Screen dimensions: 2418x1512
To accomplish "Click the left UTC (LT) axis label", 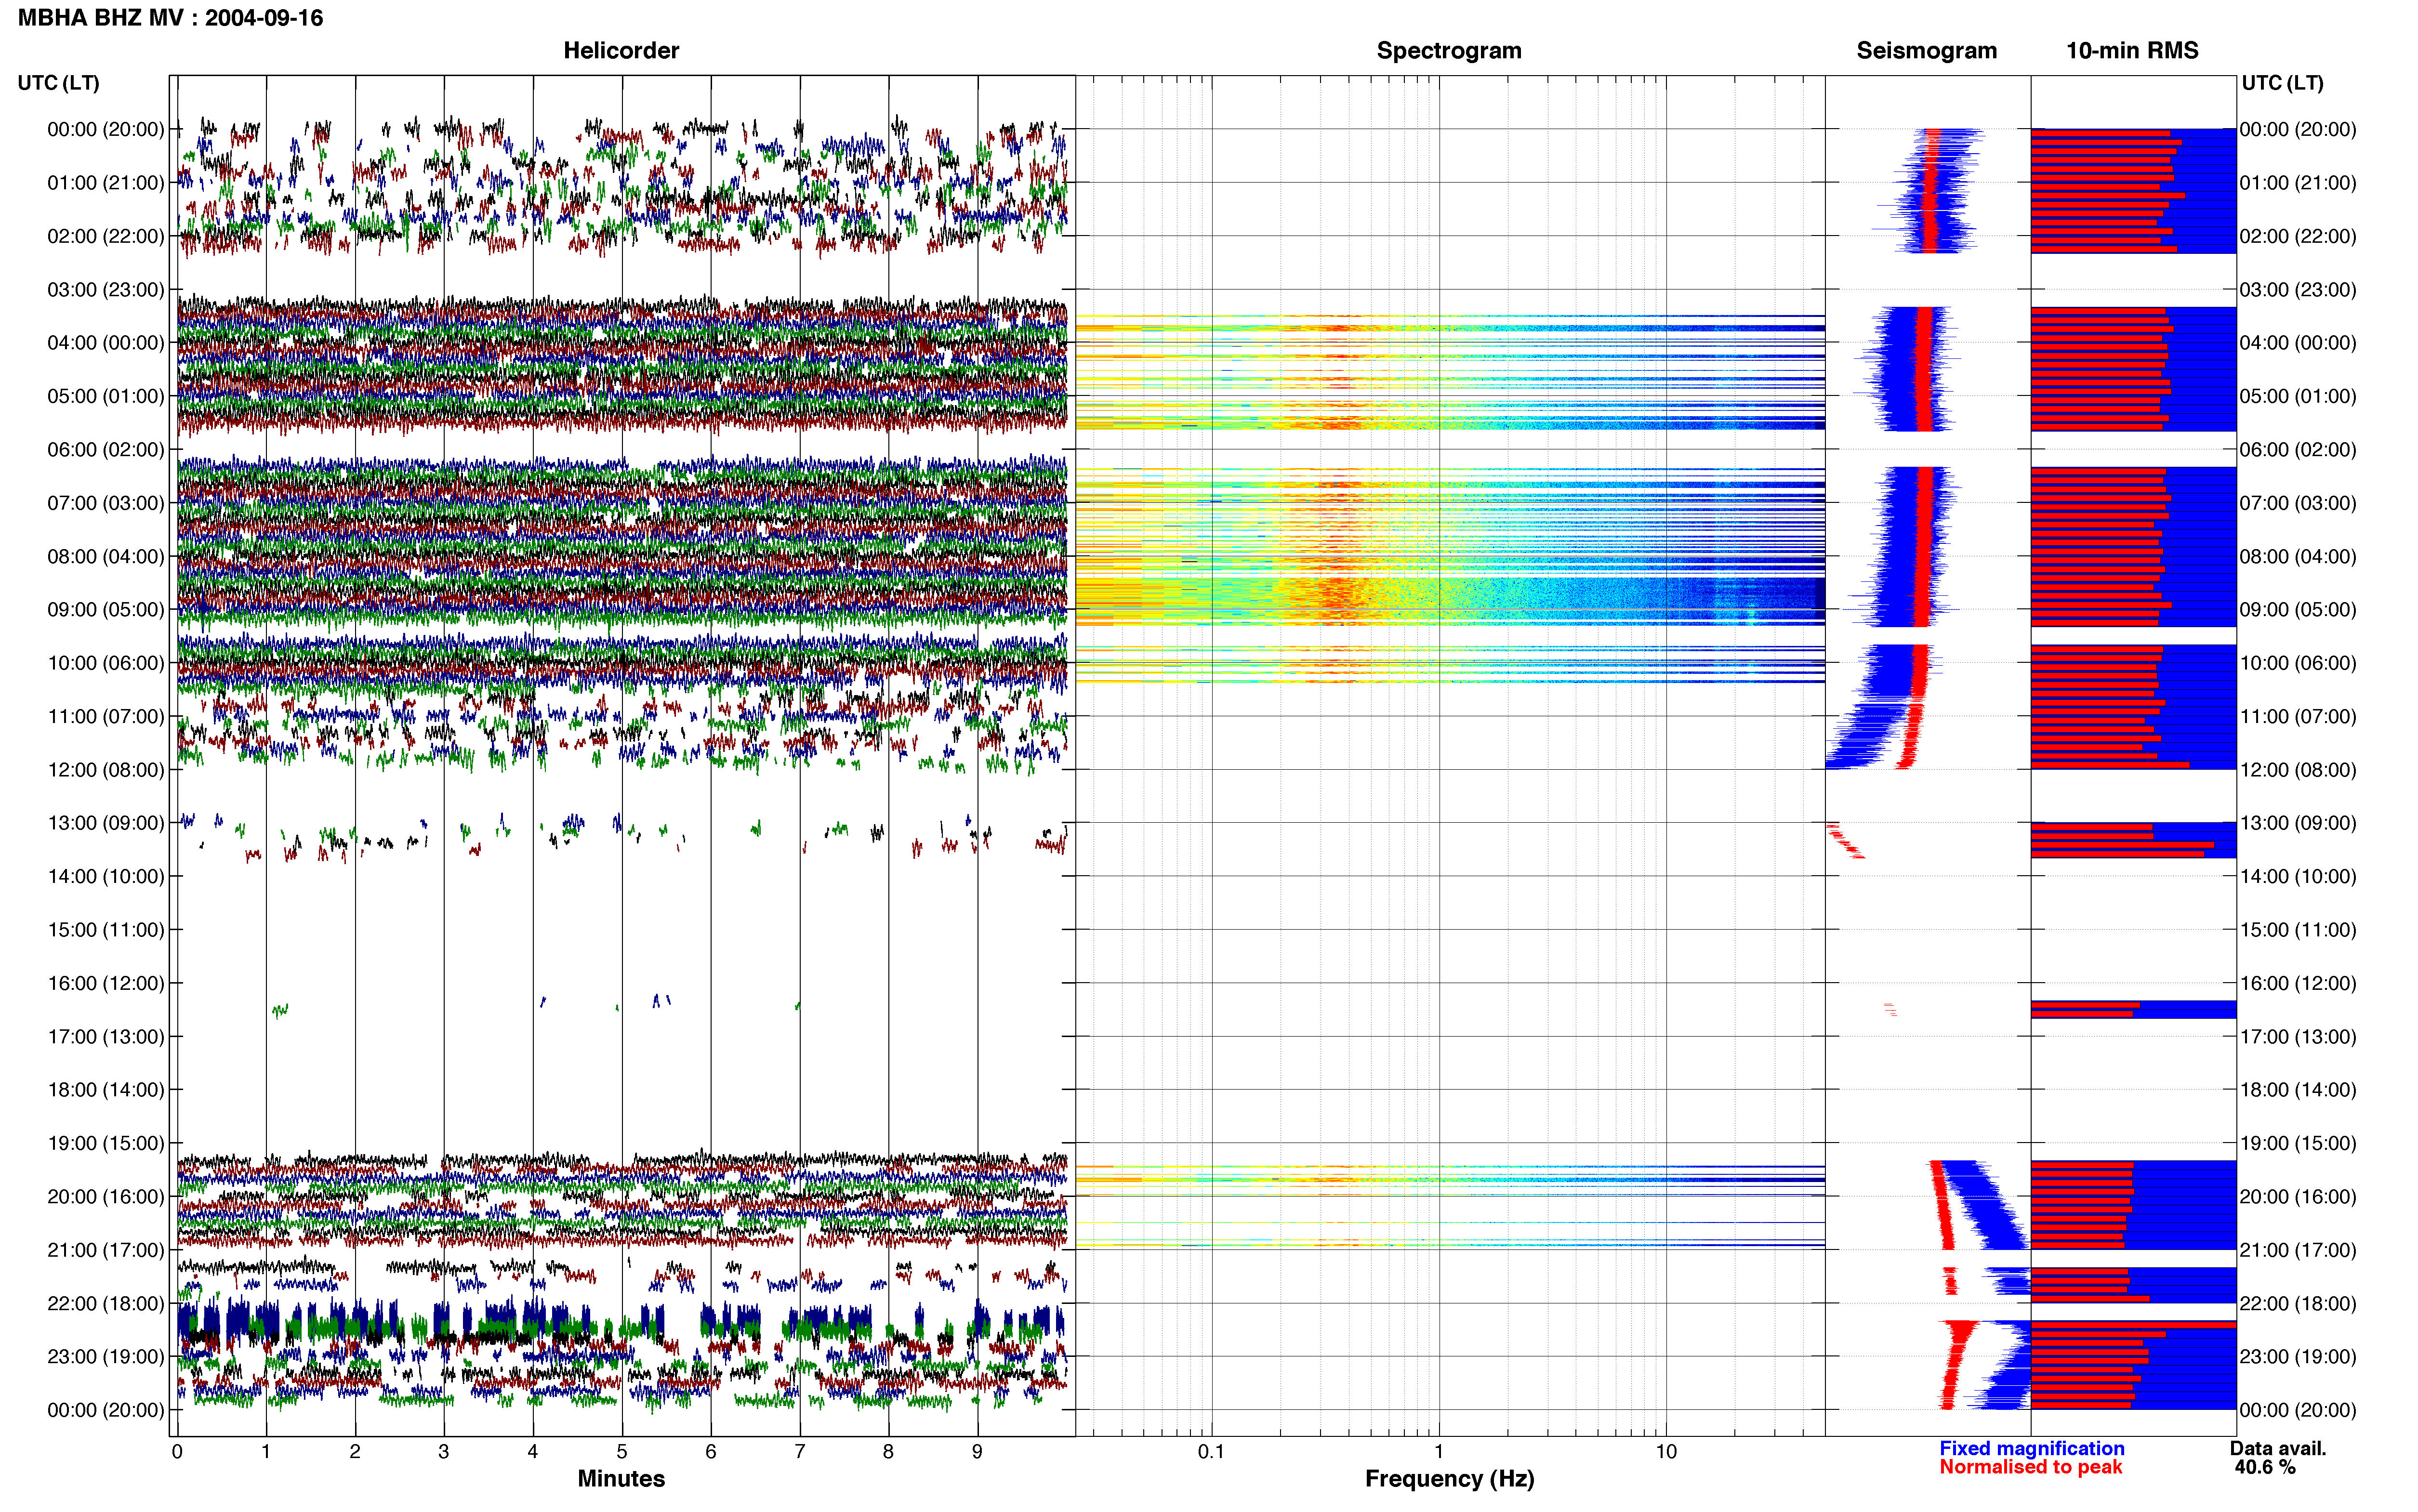I will pyautogui.click(x=59, y=83).
